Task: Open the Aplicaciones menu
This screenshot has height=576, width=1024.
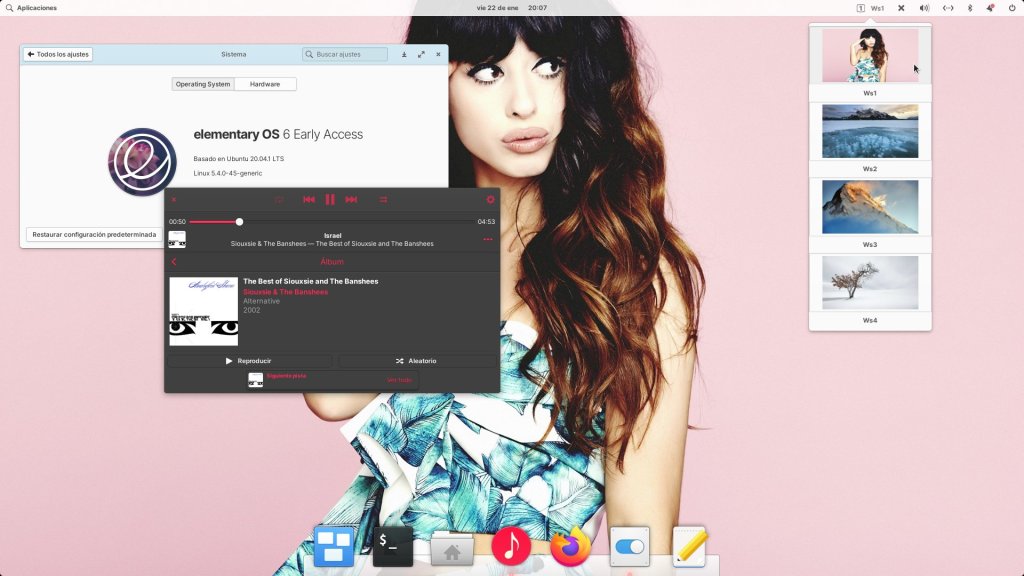Action: click(x=31, y=8)
